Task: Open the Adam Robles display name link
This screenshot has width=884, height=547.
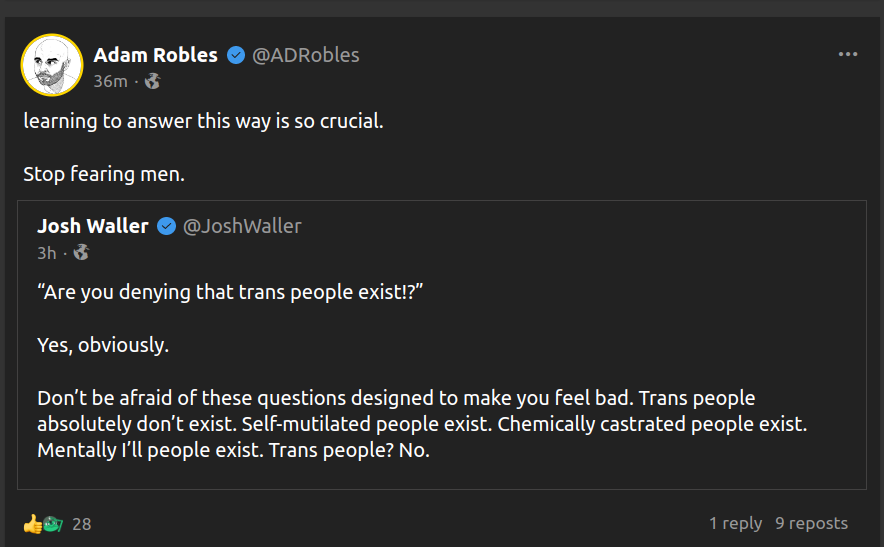Action: (155, 55)
